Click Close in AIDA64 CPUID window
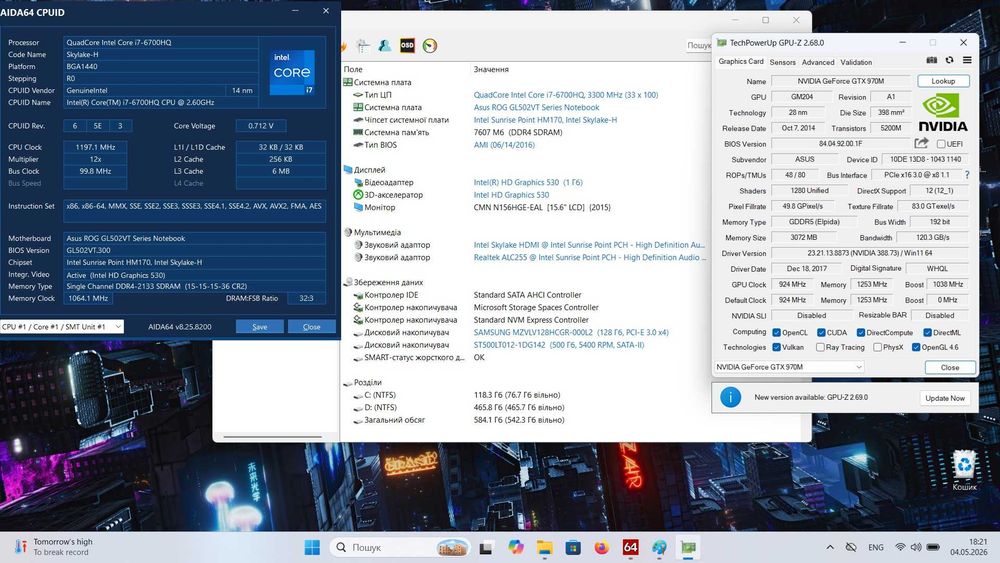Viewport: 1000px width, 563px height. [x=311, y=326]
